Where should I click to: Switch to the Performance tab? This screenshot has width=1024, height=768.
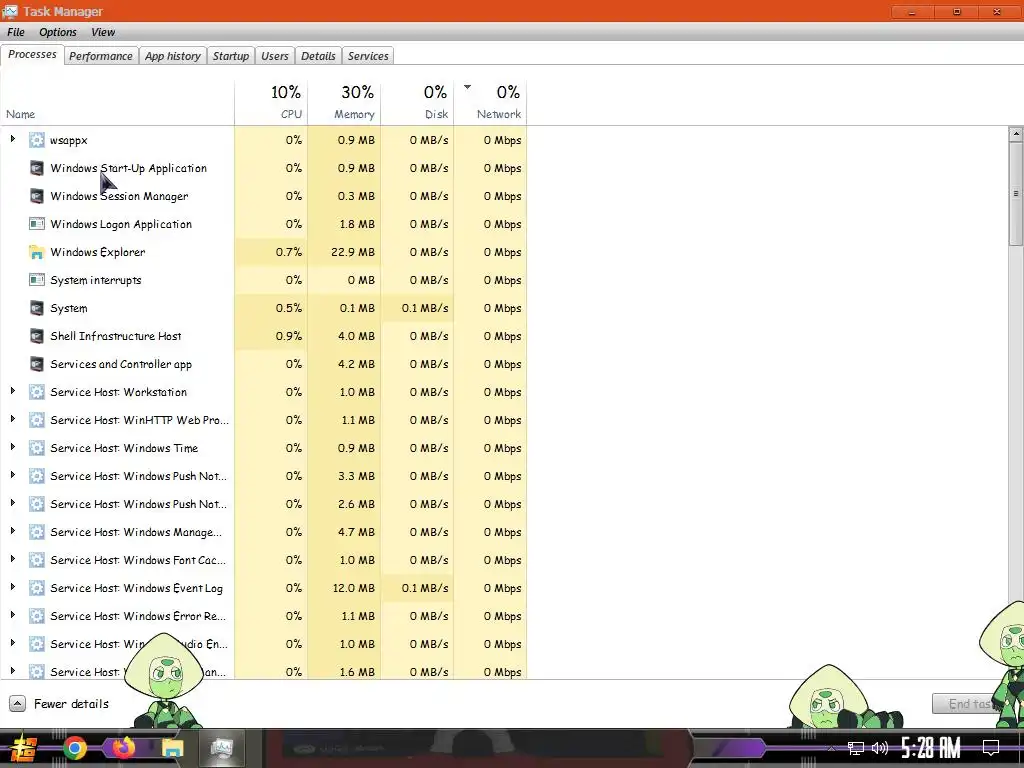(101, 56)
